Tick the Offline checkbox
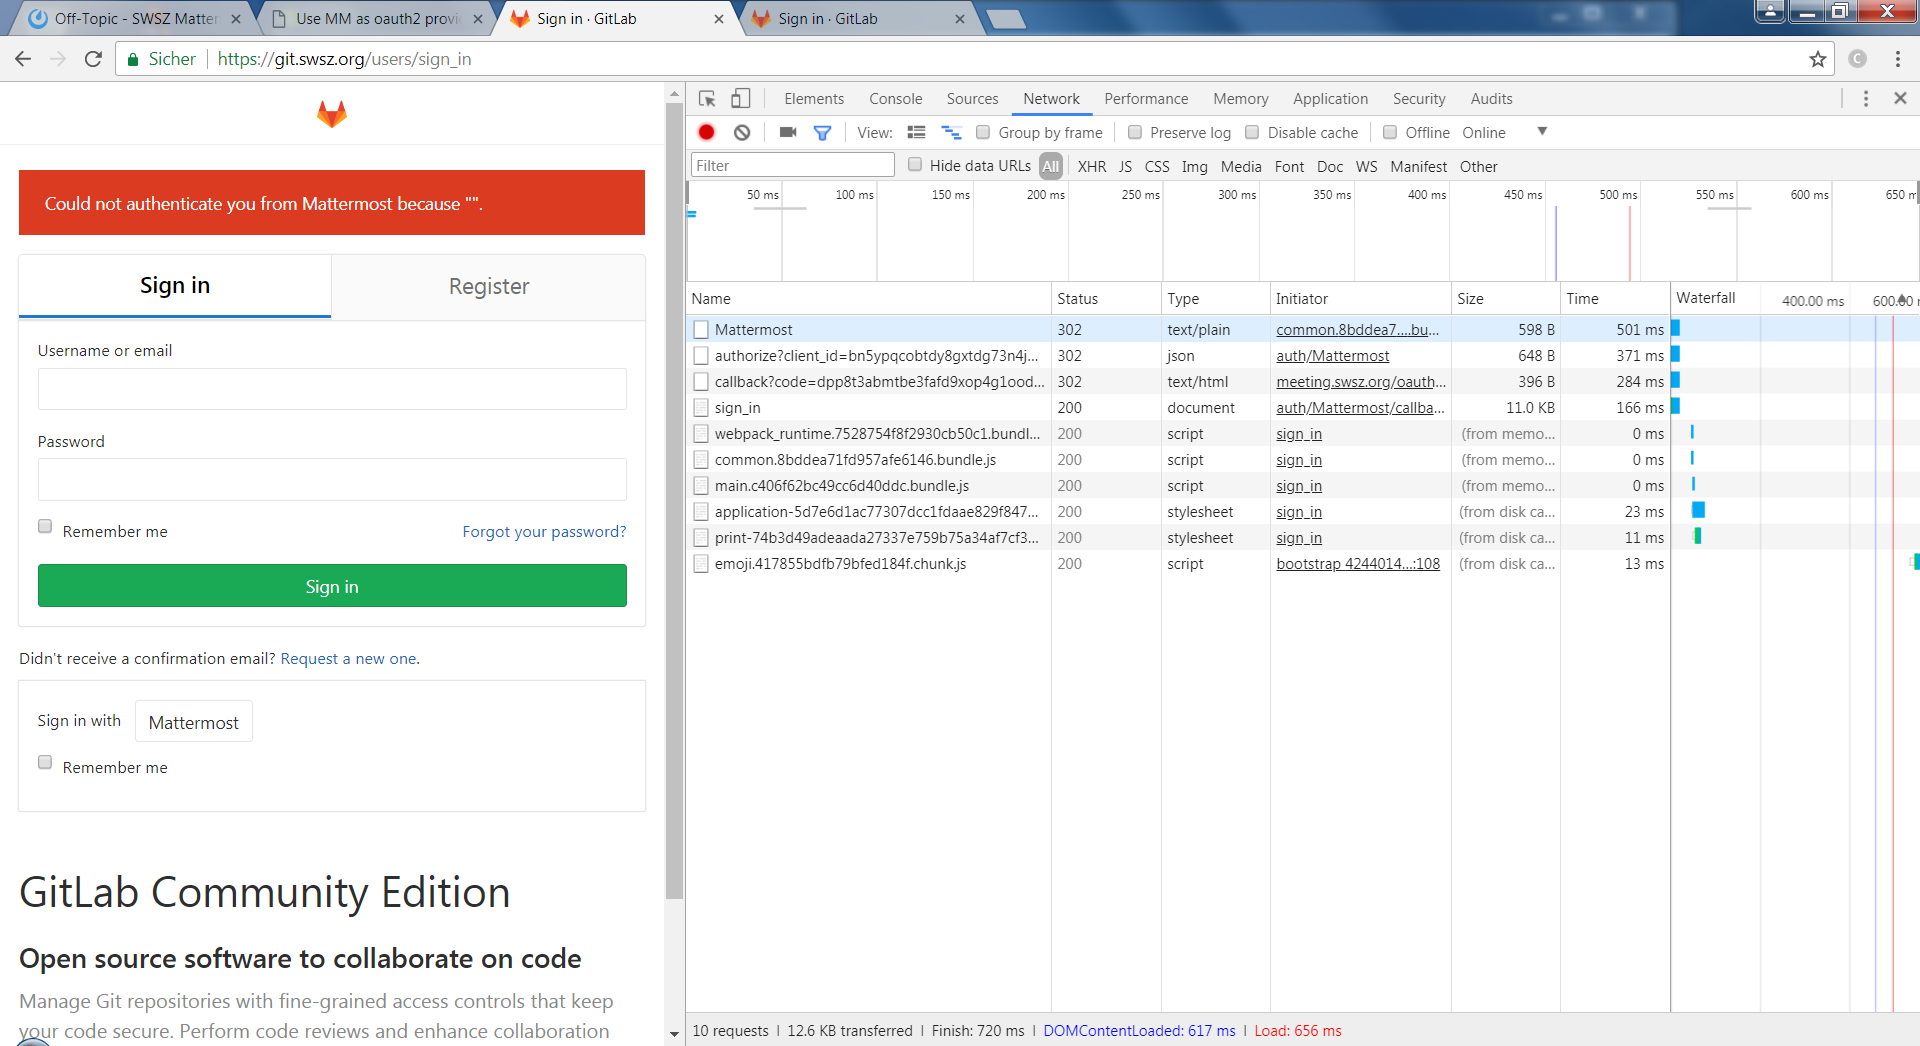 [x=1390, y=132]
